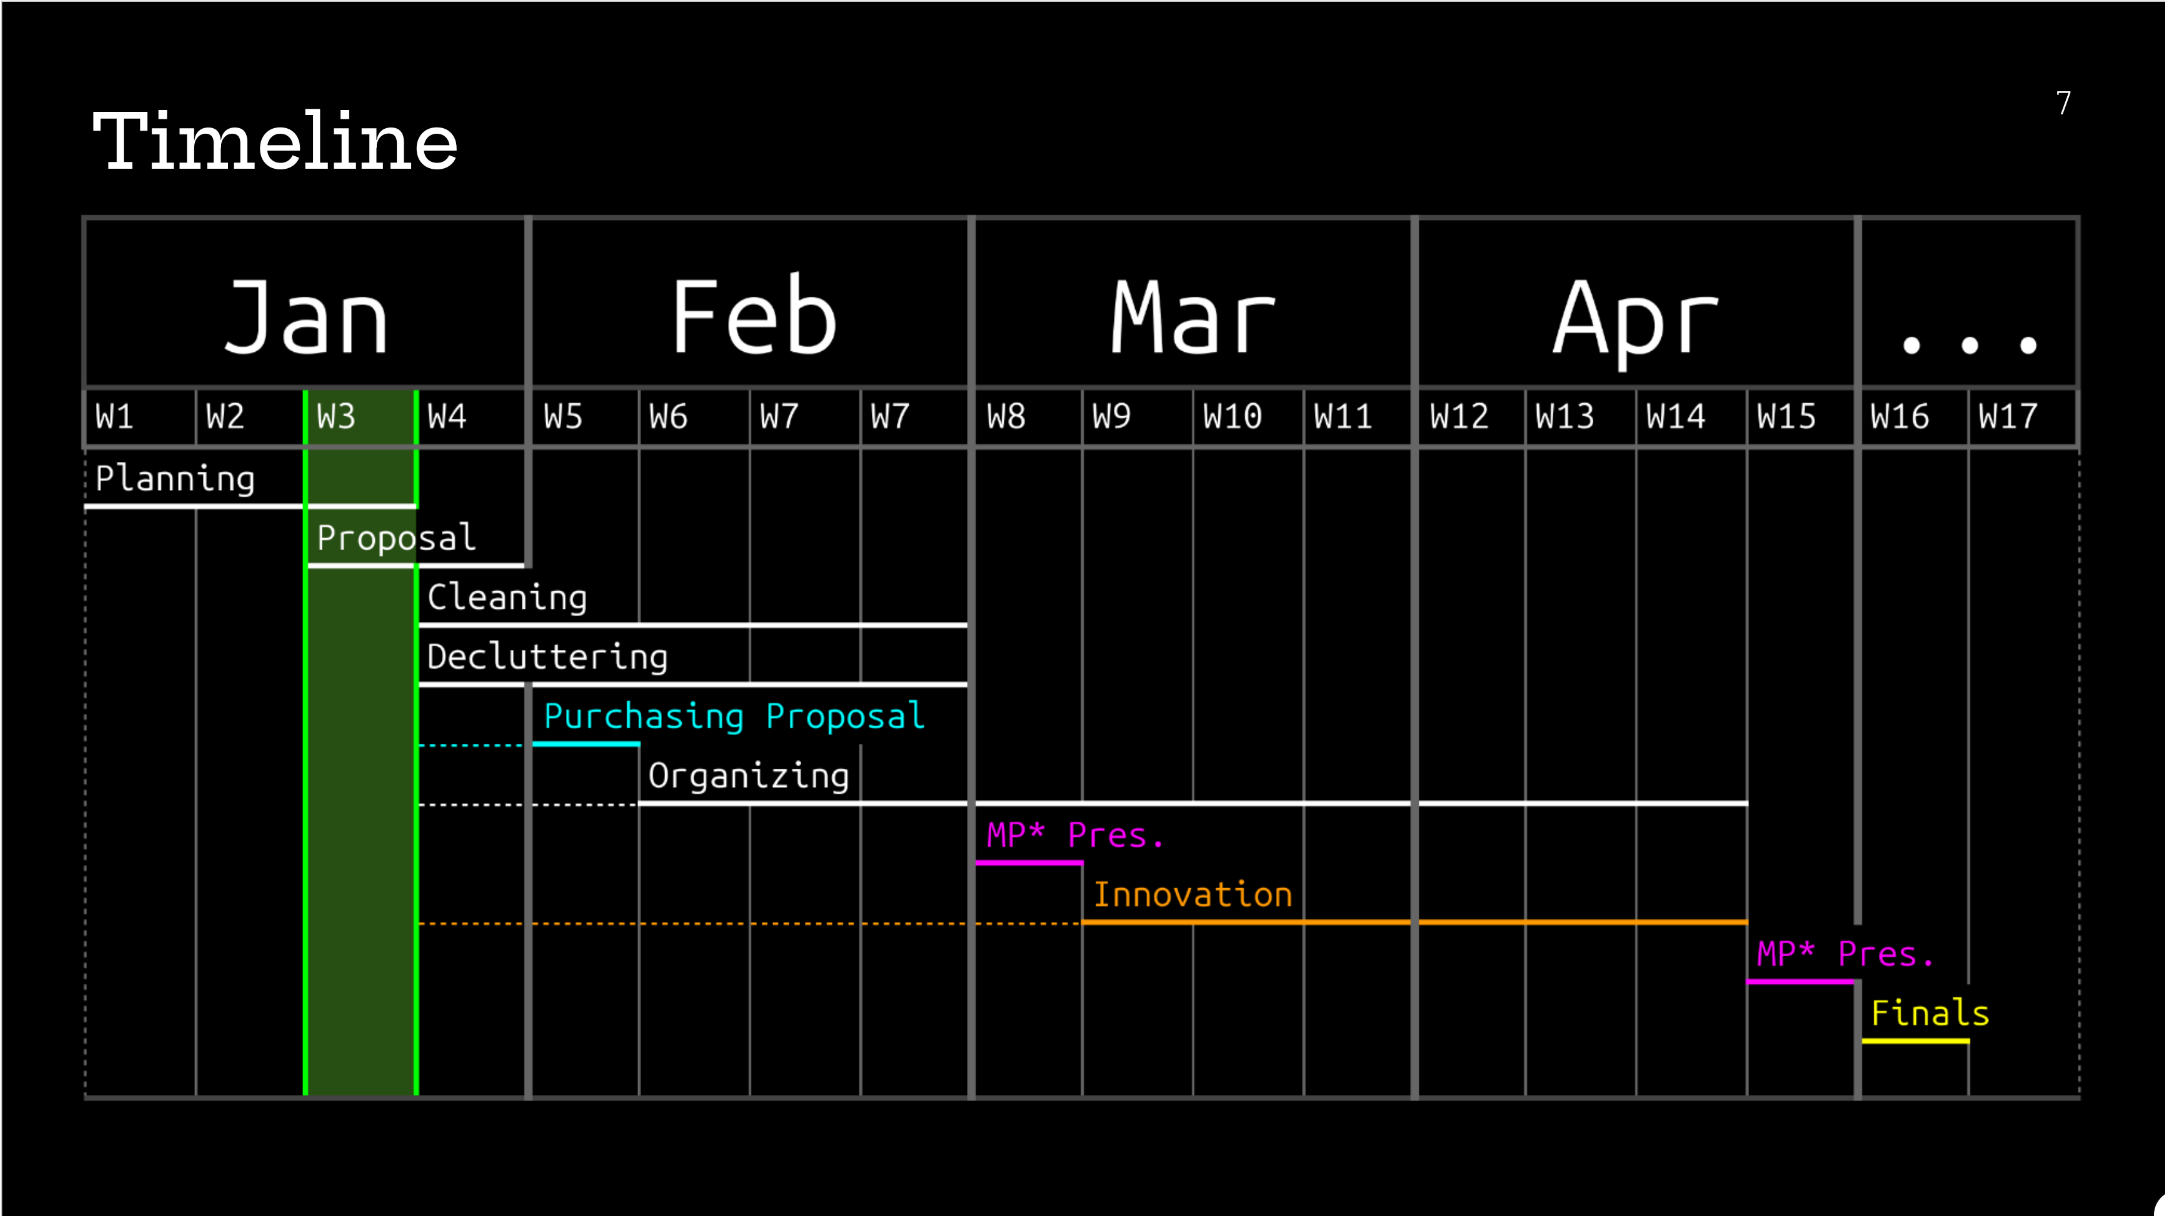This screenshot has width=2165, height=1216.
Task: Click slide number 7
Action: (2064, 103)
